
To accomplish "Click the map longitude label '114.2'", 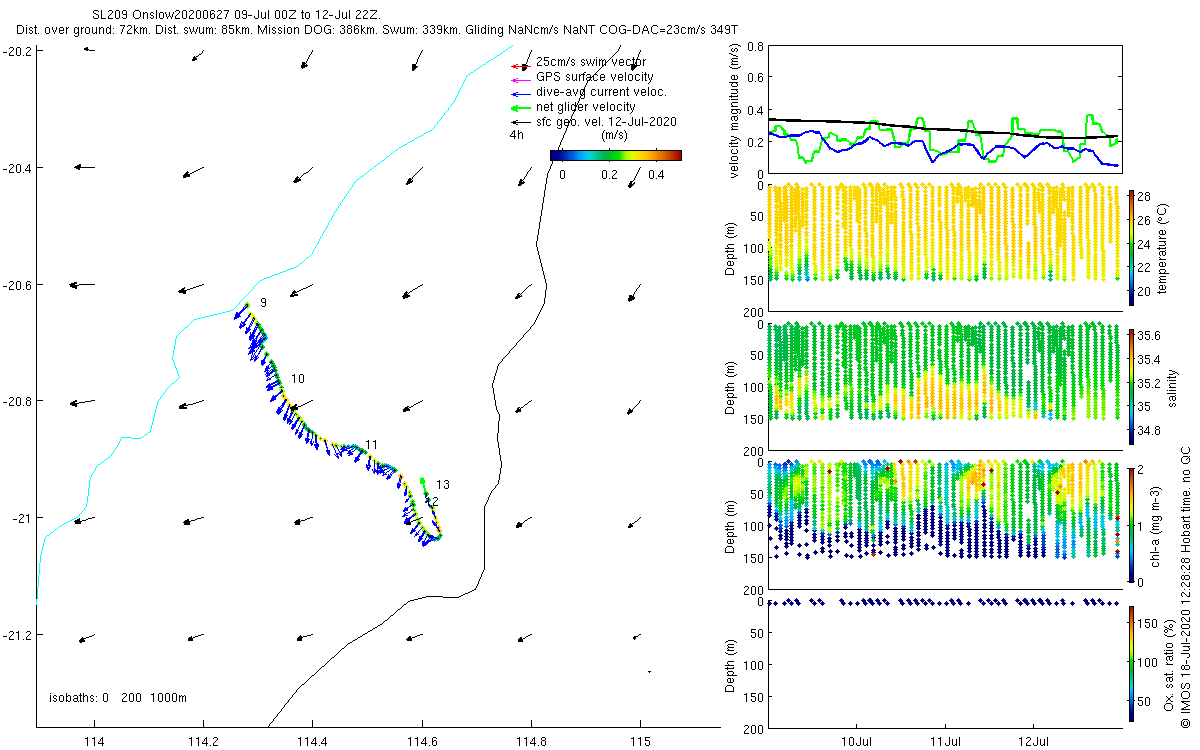I will [x=203, y=742].
